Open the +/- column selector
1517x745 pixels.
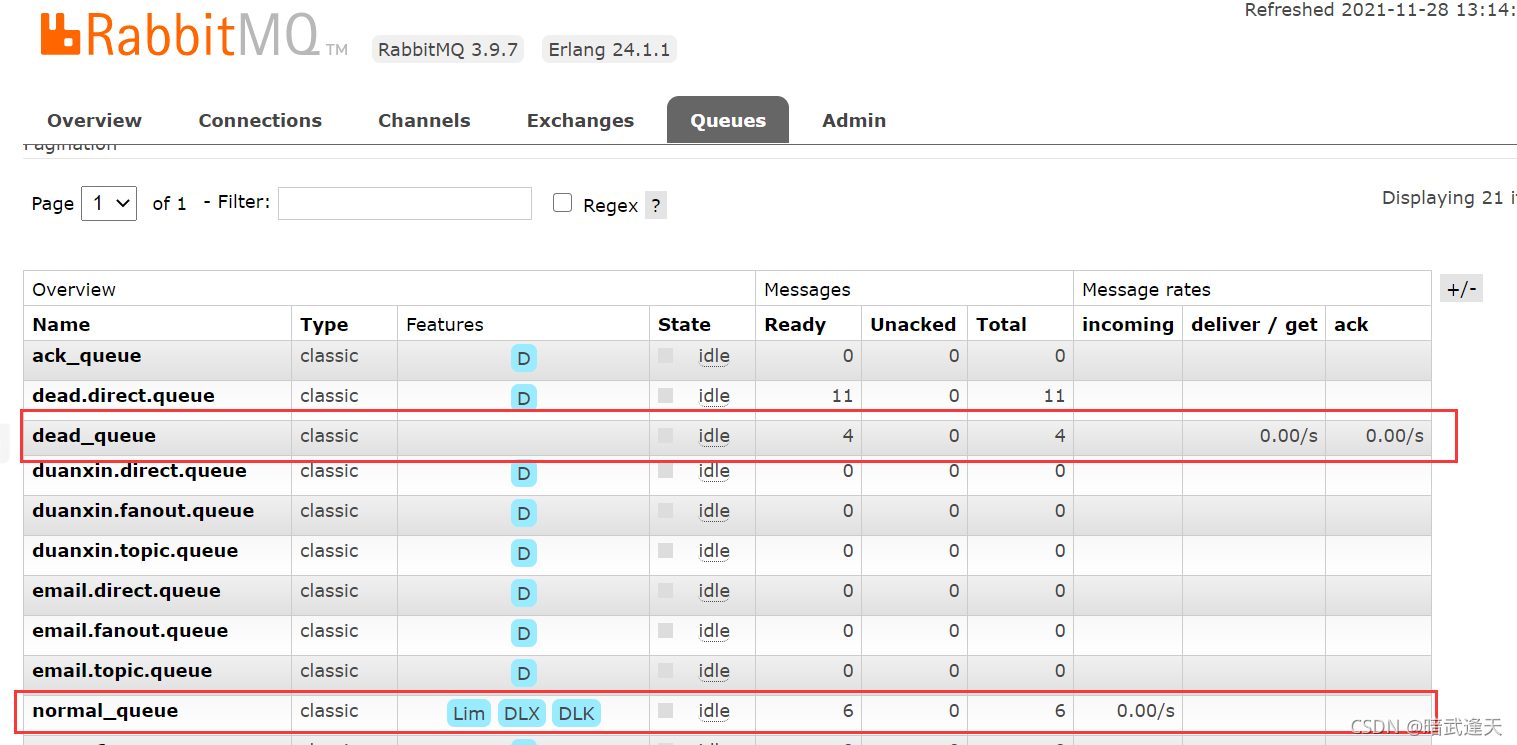pyautogui.click(x=1461, y=289)
